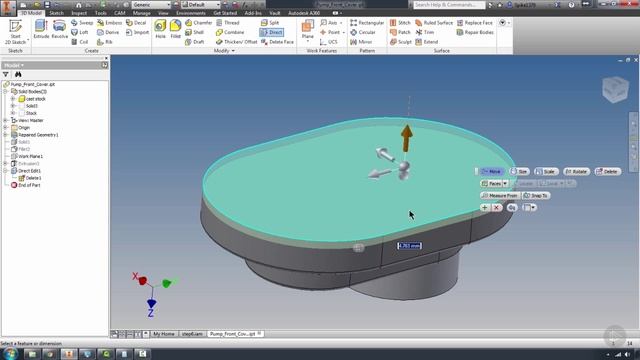Image resolution: width=640 pixels, height=360 pixels.
Task: Click the Import command
Action: click(x=138, y=32)
